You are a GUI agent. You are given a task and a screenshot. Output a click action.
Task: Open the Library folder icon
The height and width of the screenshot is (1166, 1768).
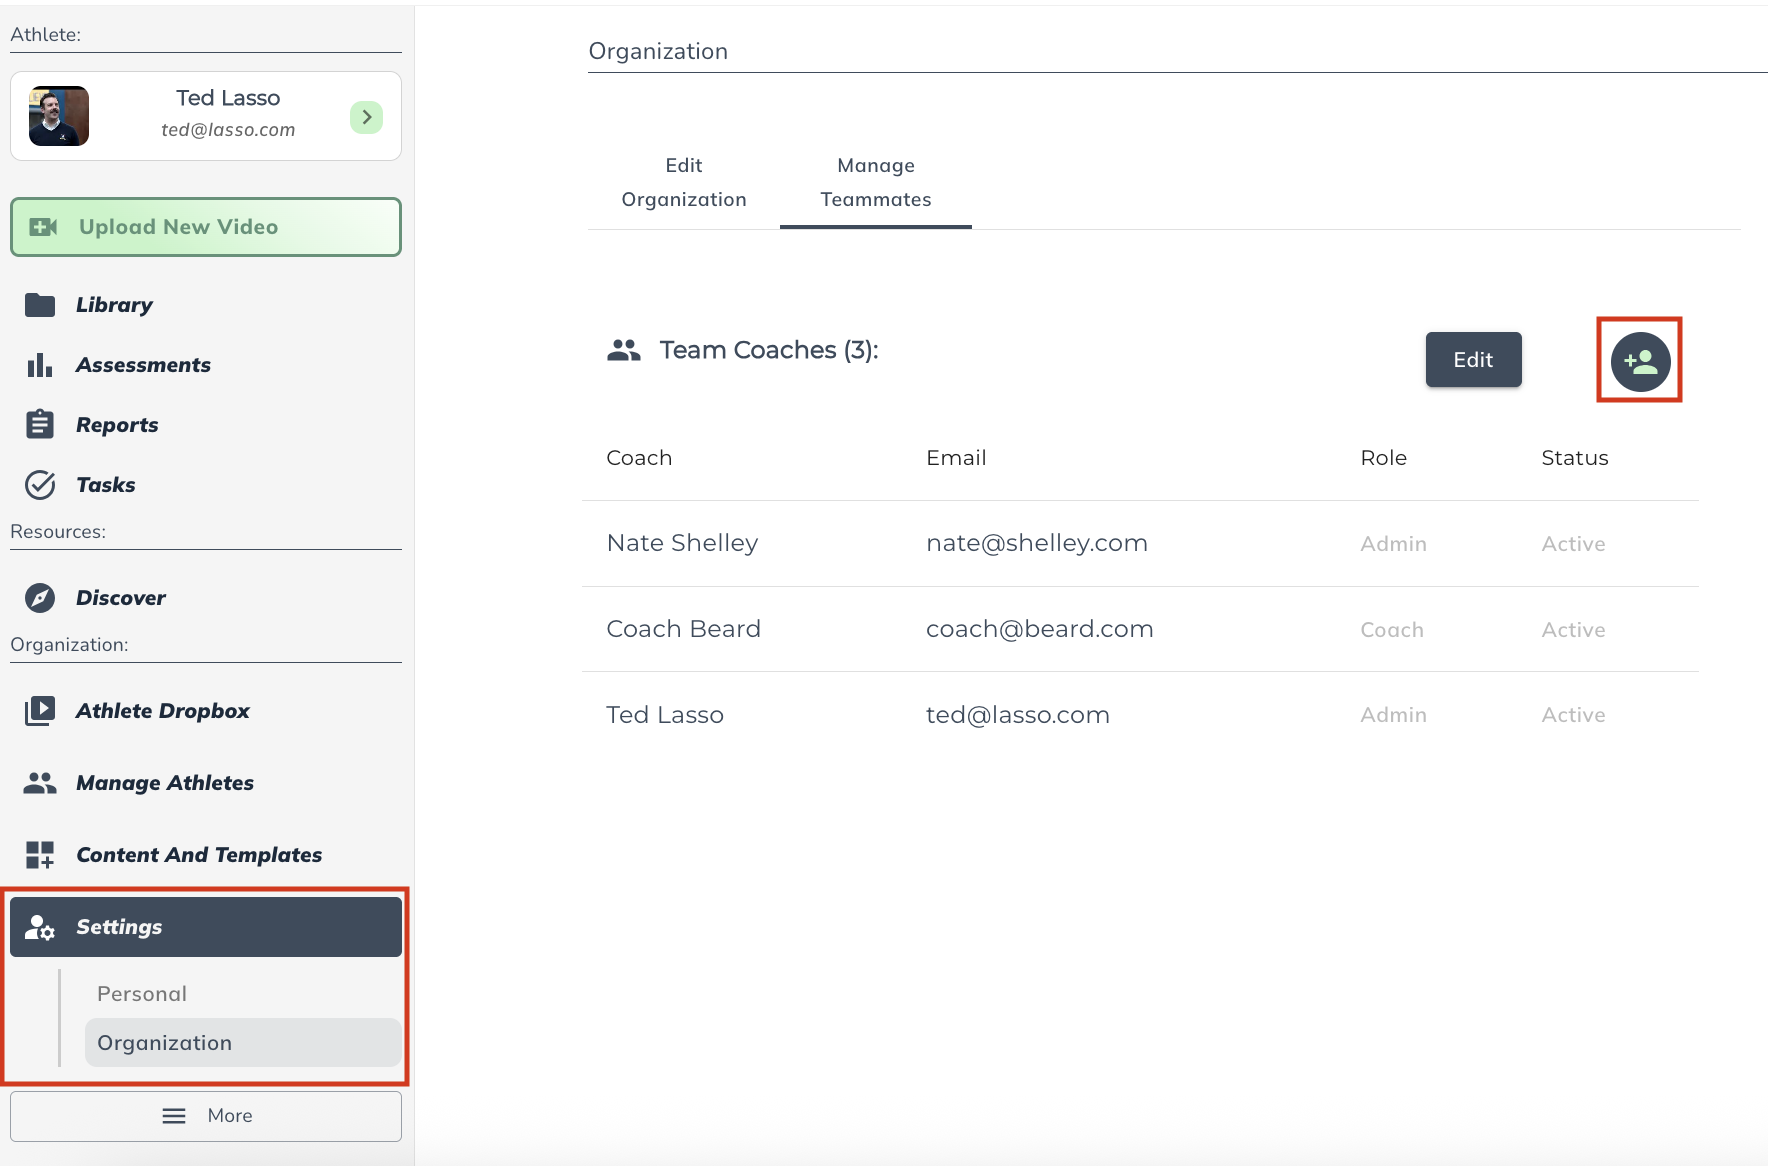click(40, 305)
